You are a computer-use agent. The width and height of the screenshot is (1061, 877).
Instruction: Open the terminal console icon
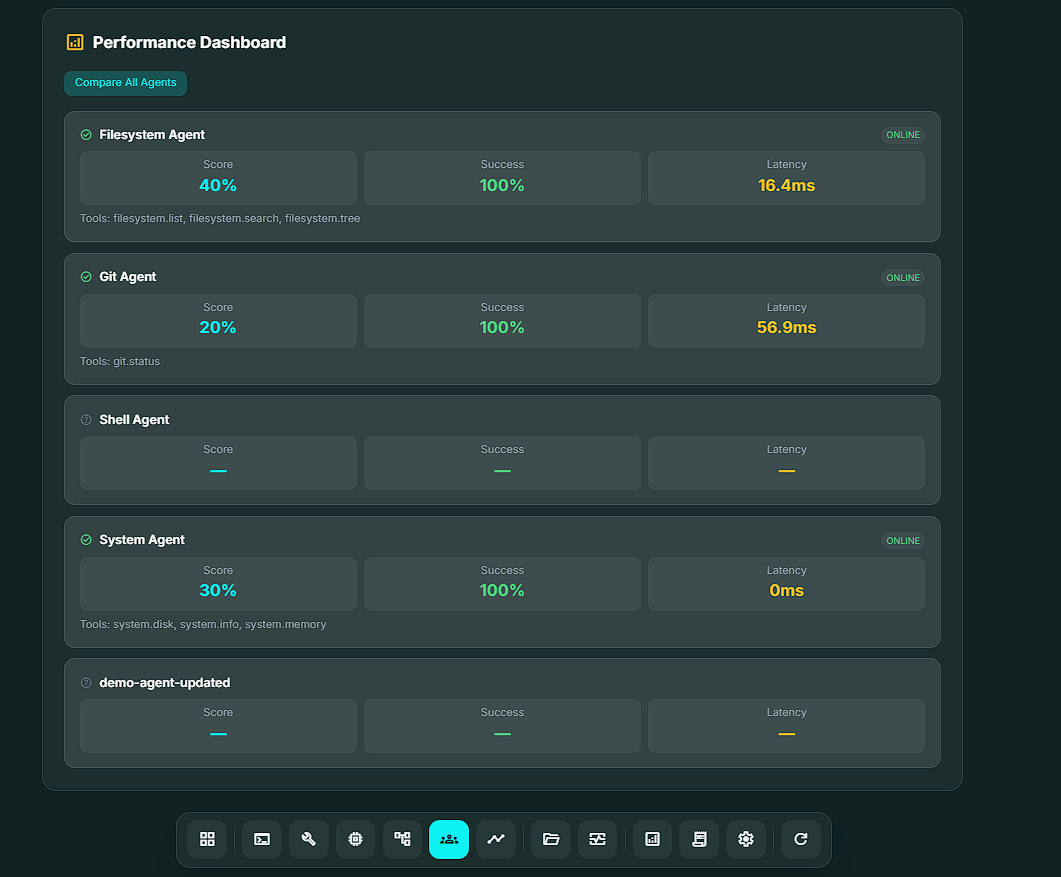(x=262, y=839)
